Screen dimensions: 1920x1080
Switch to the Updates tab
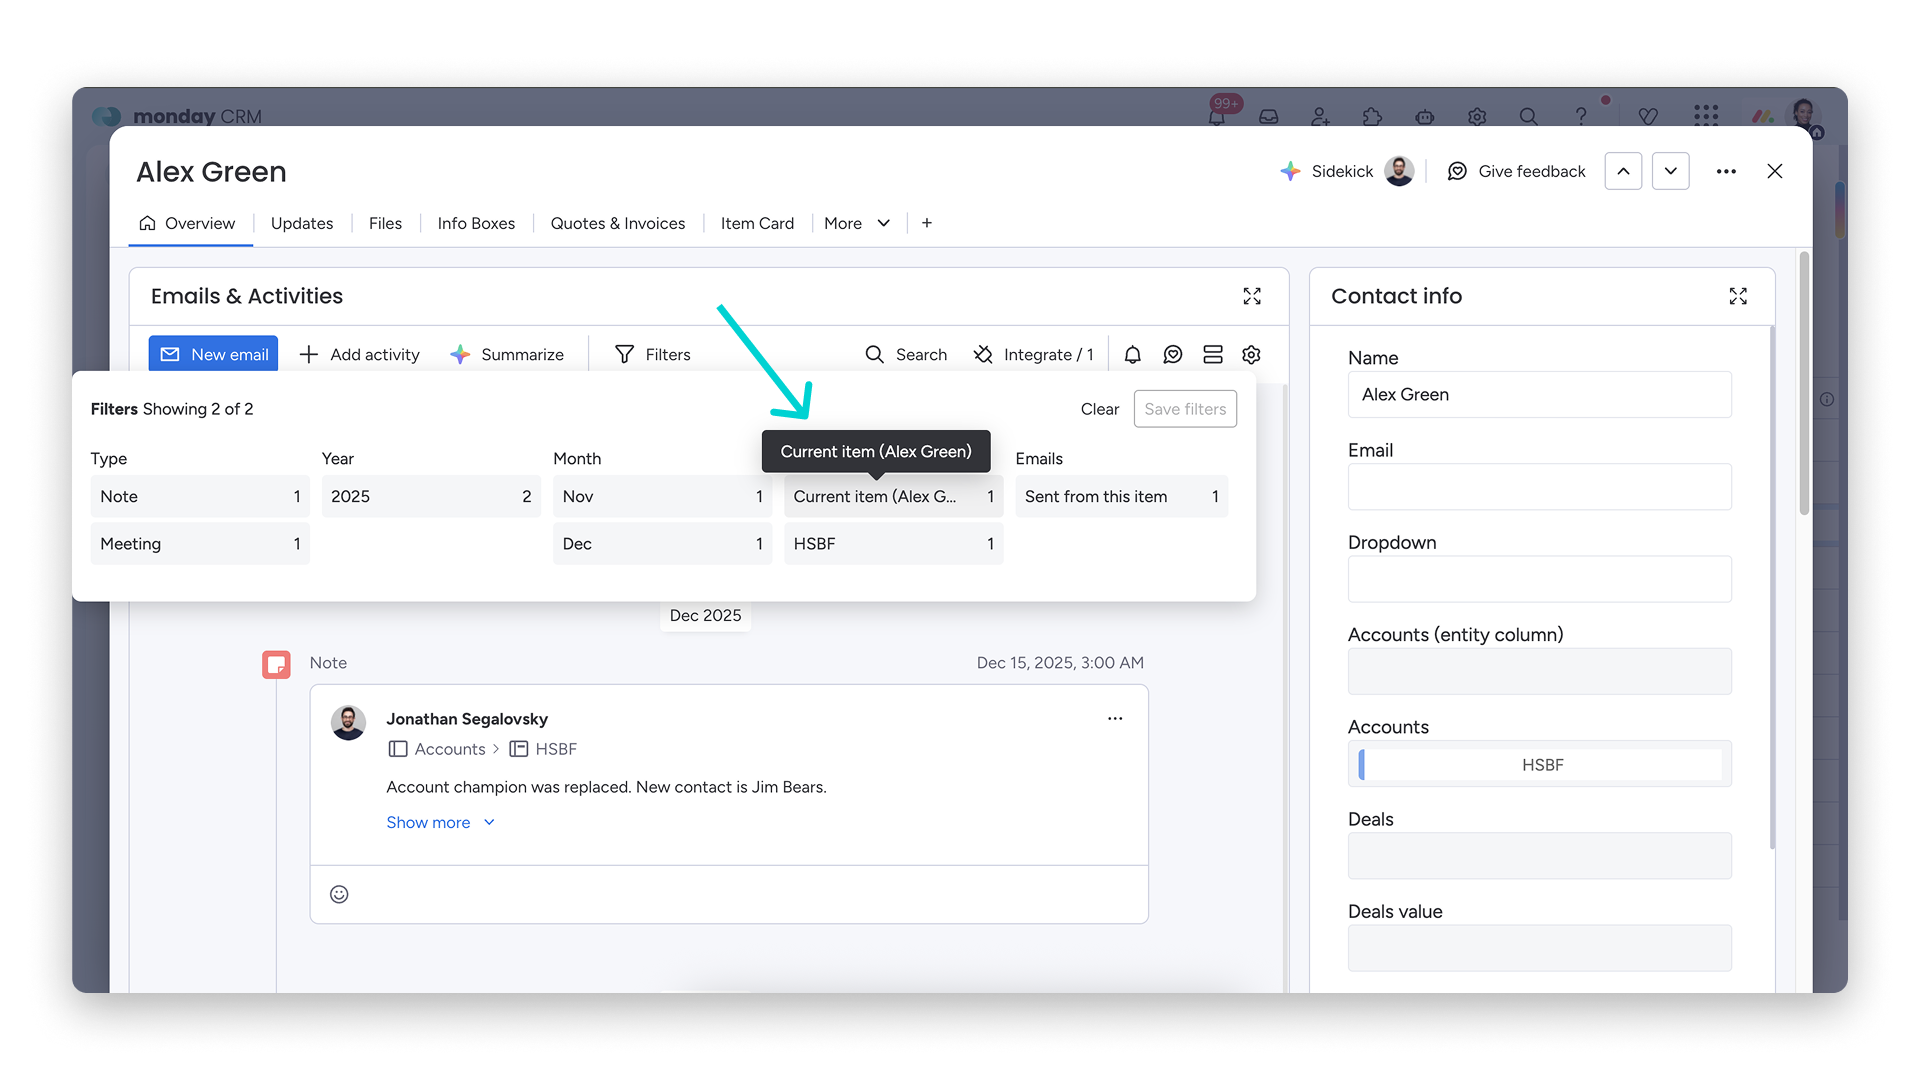[x=302, y=223]
